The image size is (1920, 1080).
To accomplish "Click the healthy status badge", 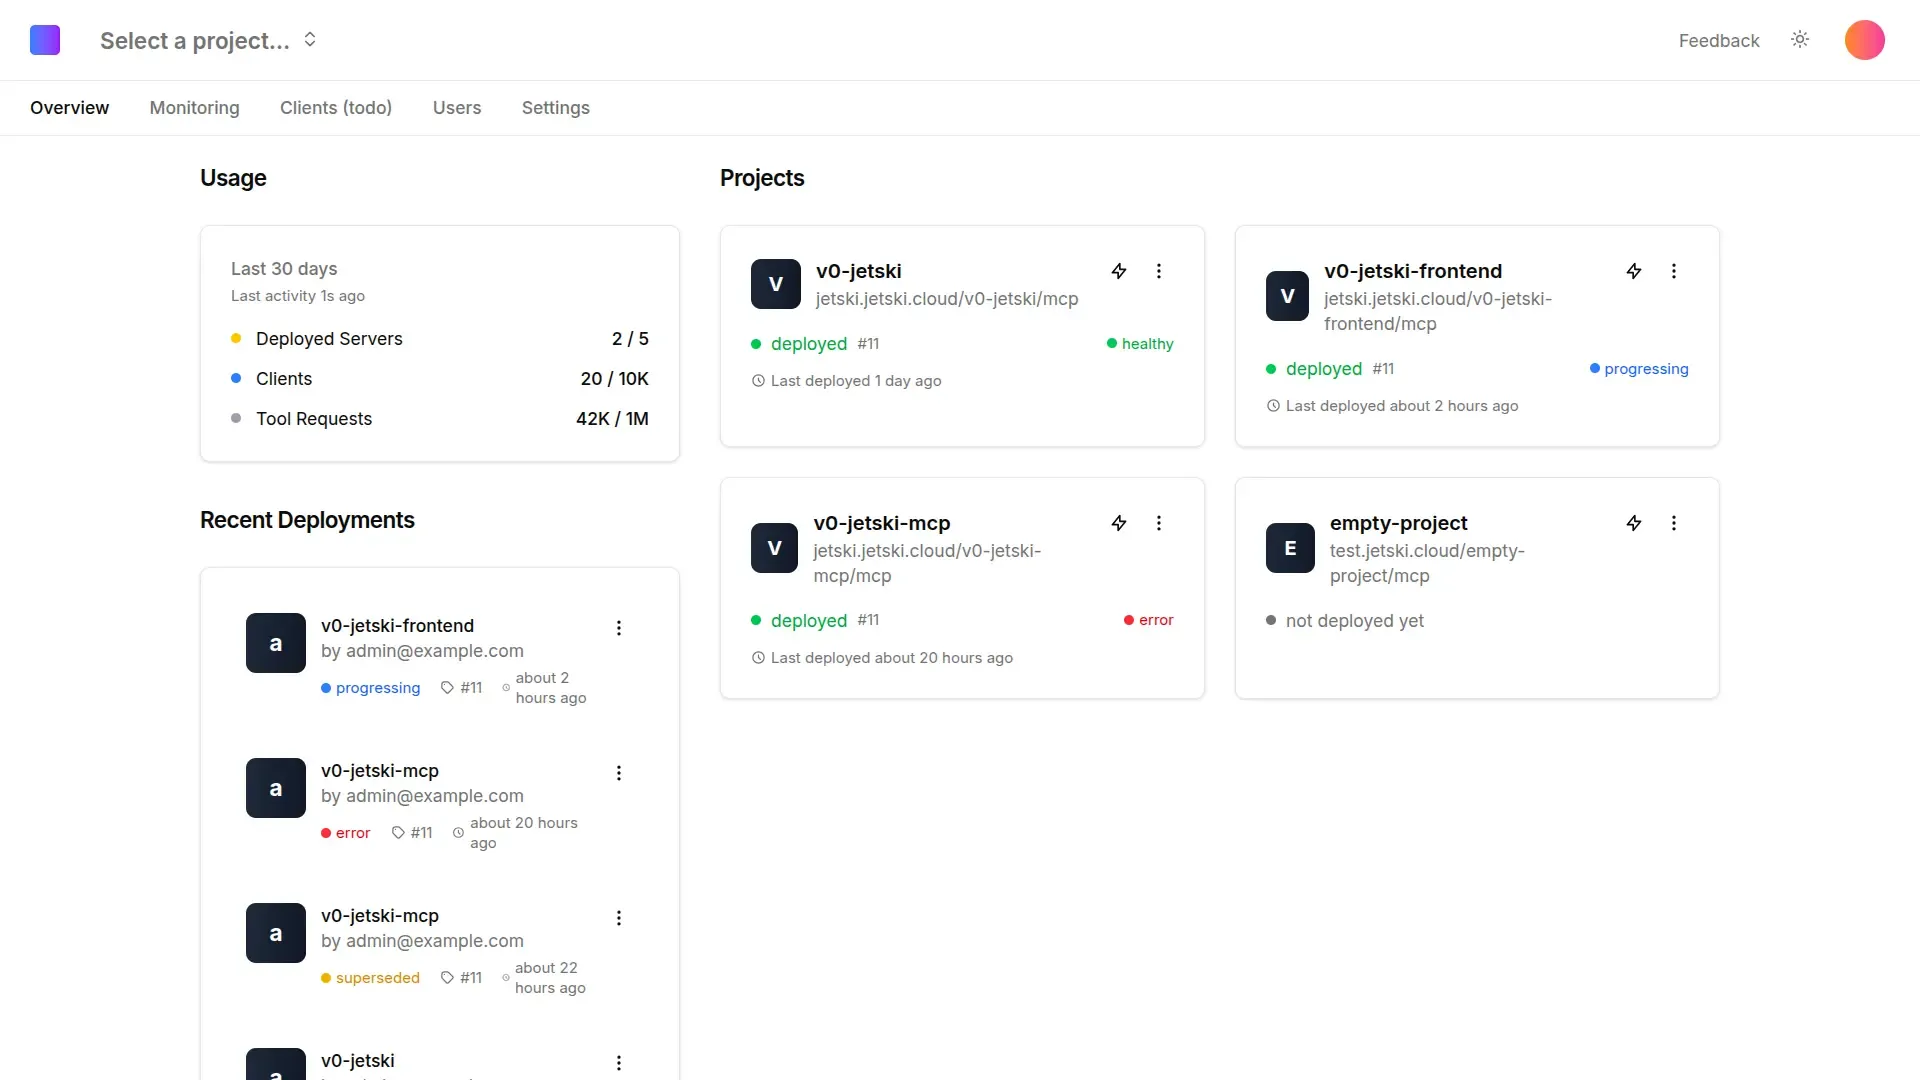I will [1140, 344].
